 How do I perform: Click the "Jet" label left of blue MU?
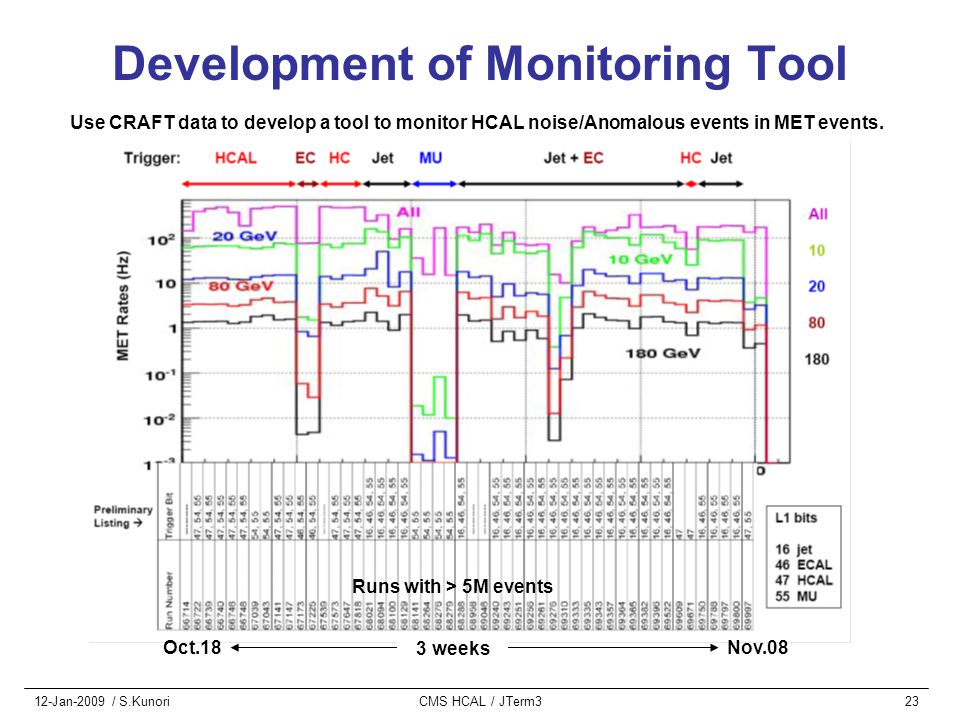pos(383,158)
